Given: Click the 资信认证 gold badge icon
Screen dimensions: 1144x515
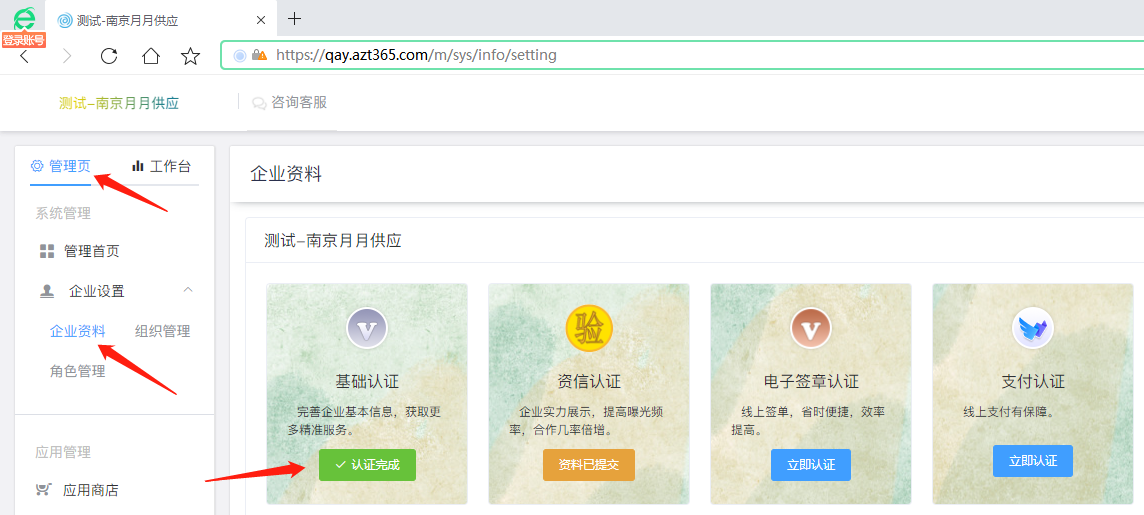Looking at the screenshot, I should coord(589,328).
